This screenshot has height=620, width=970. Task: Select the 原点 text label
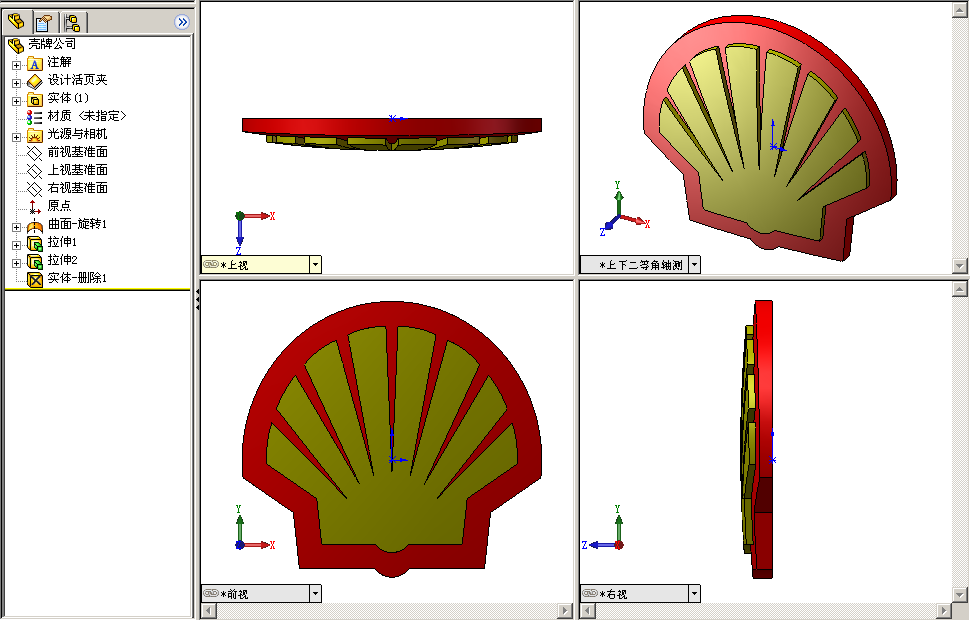pyautogui.click(x=59, y=205)
